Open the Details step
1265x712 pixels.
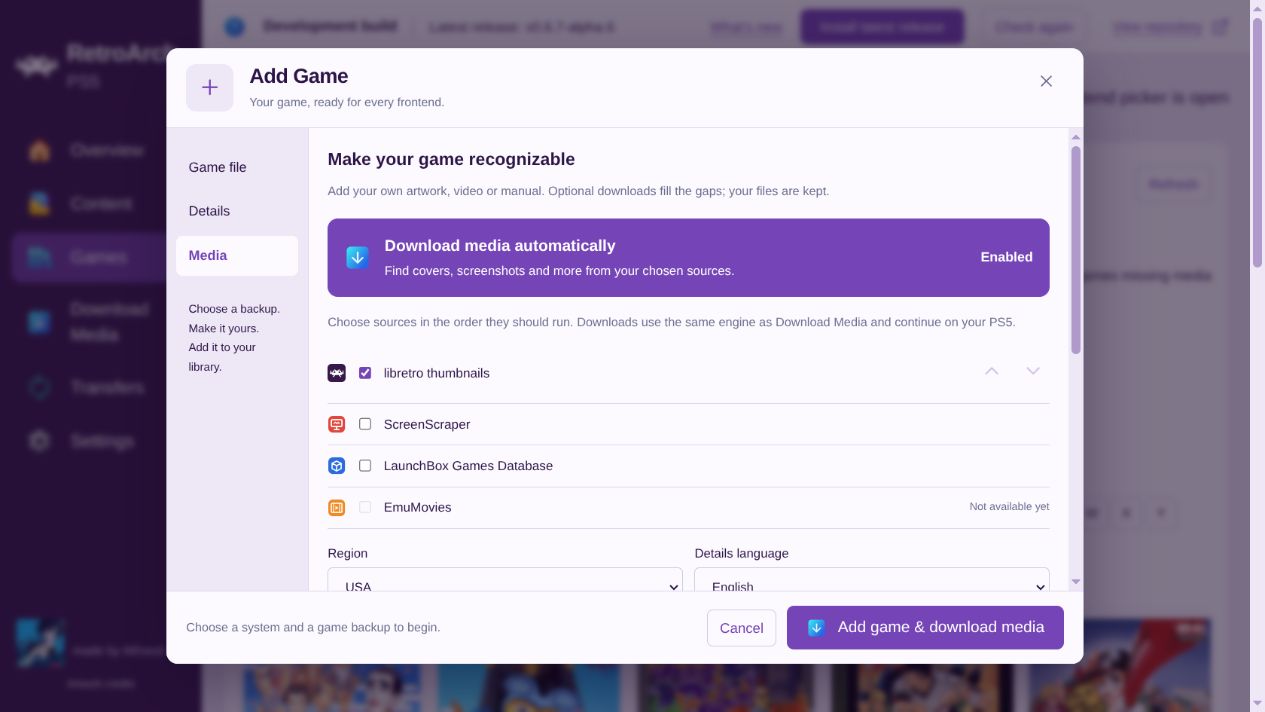(237, 211)
